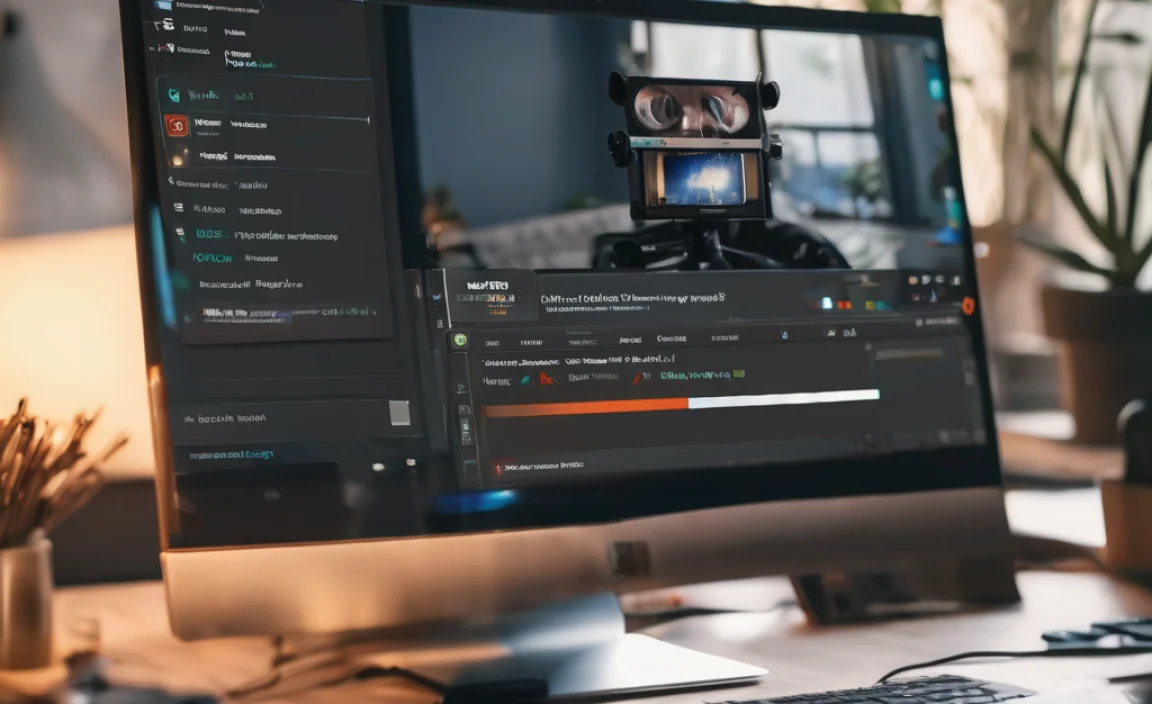Click the red recorder icon in the sidebar
This screenshot has height=704, width=1152.
coord(179,126)
